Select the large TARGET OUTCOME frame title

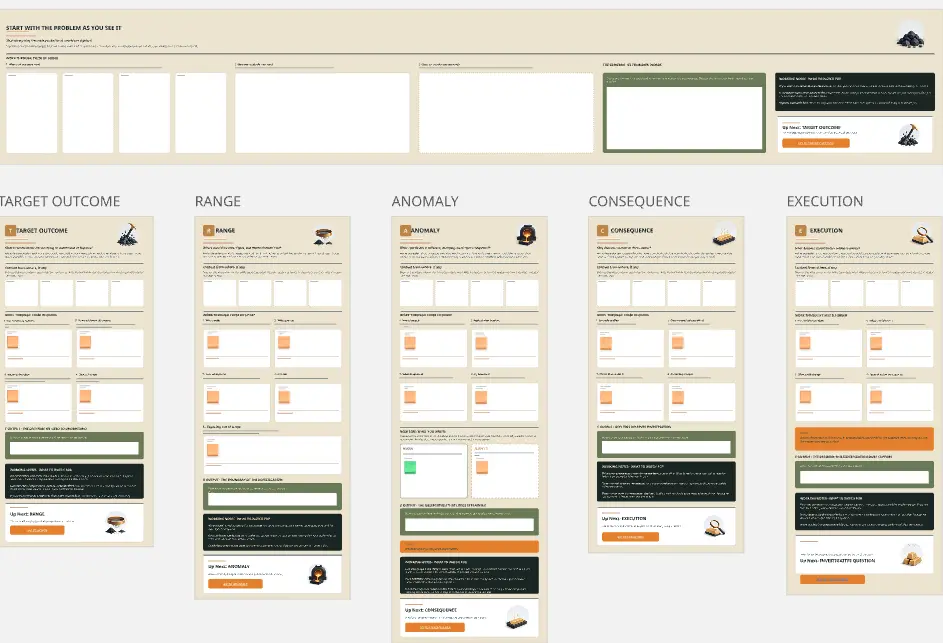60,202
